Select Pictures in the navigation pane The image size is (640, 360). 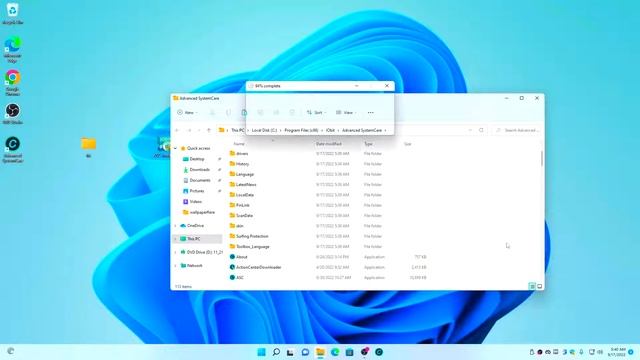point(196,191)
